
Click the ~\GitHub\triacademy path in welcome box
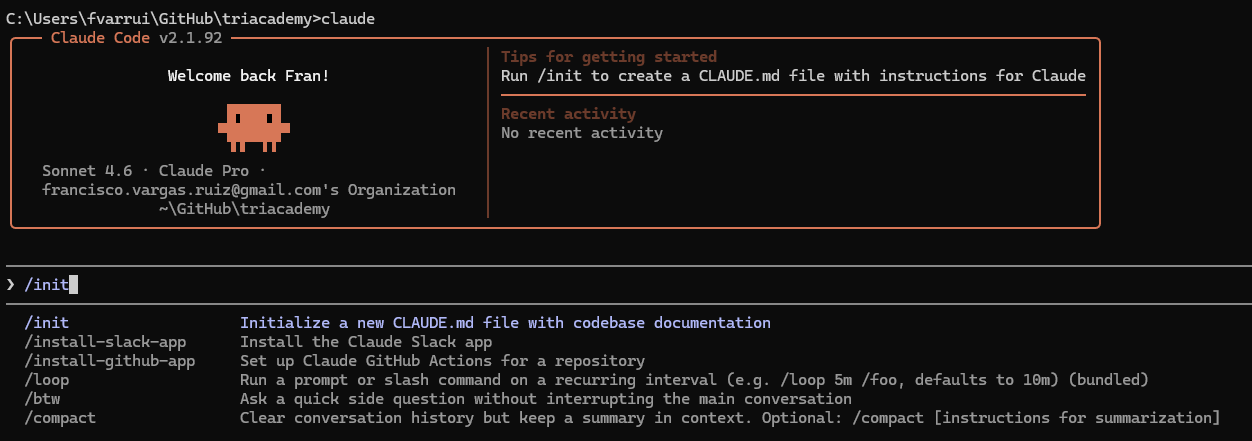244,209
